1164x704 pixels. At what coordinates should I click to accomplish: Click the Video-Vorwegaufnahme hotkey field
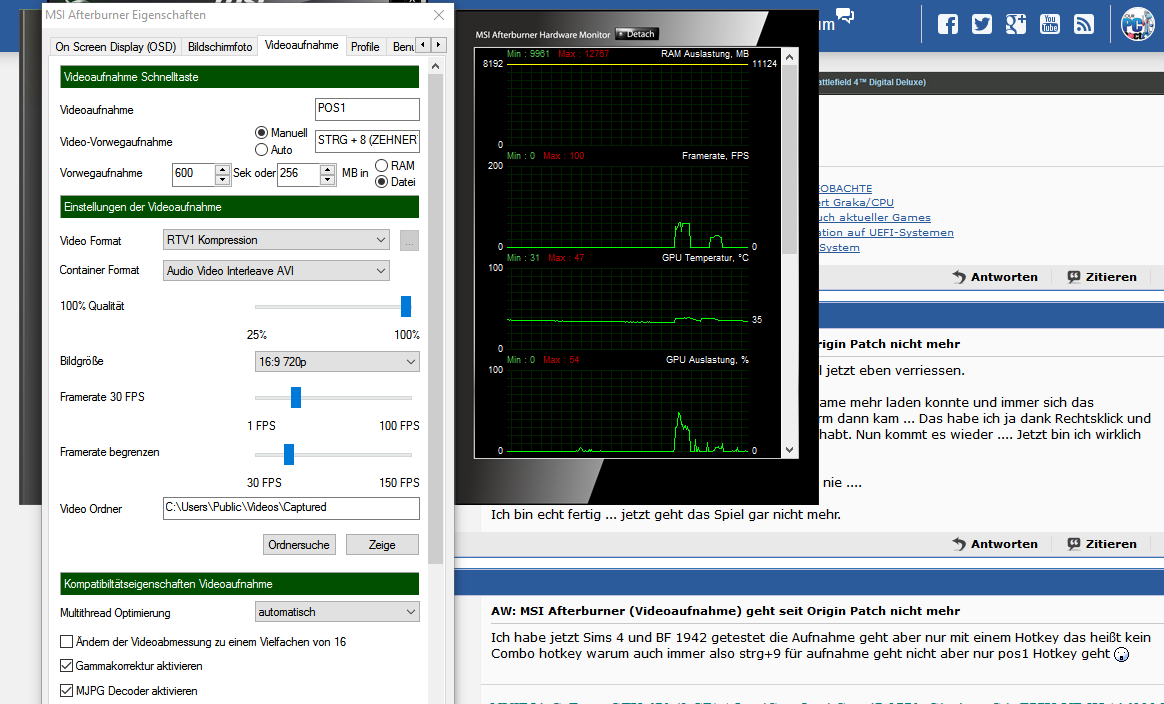point(367,141)
